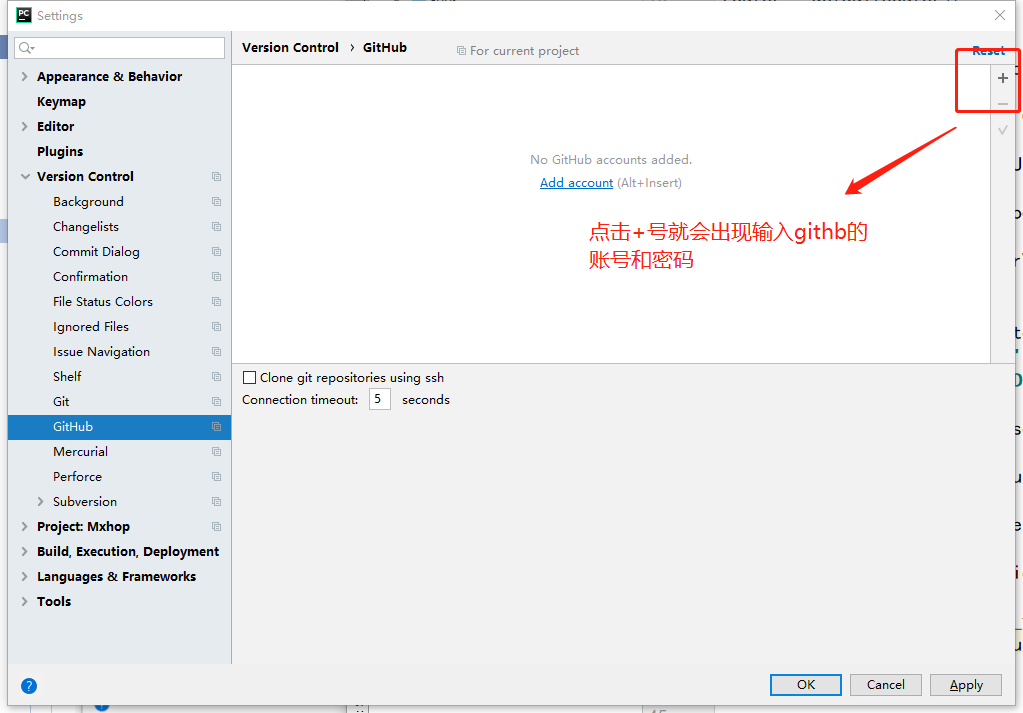Click the Add account link
This screenshot has width=1023, height=713.
tap(576, 183)
